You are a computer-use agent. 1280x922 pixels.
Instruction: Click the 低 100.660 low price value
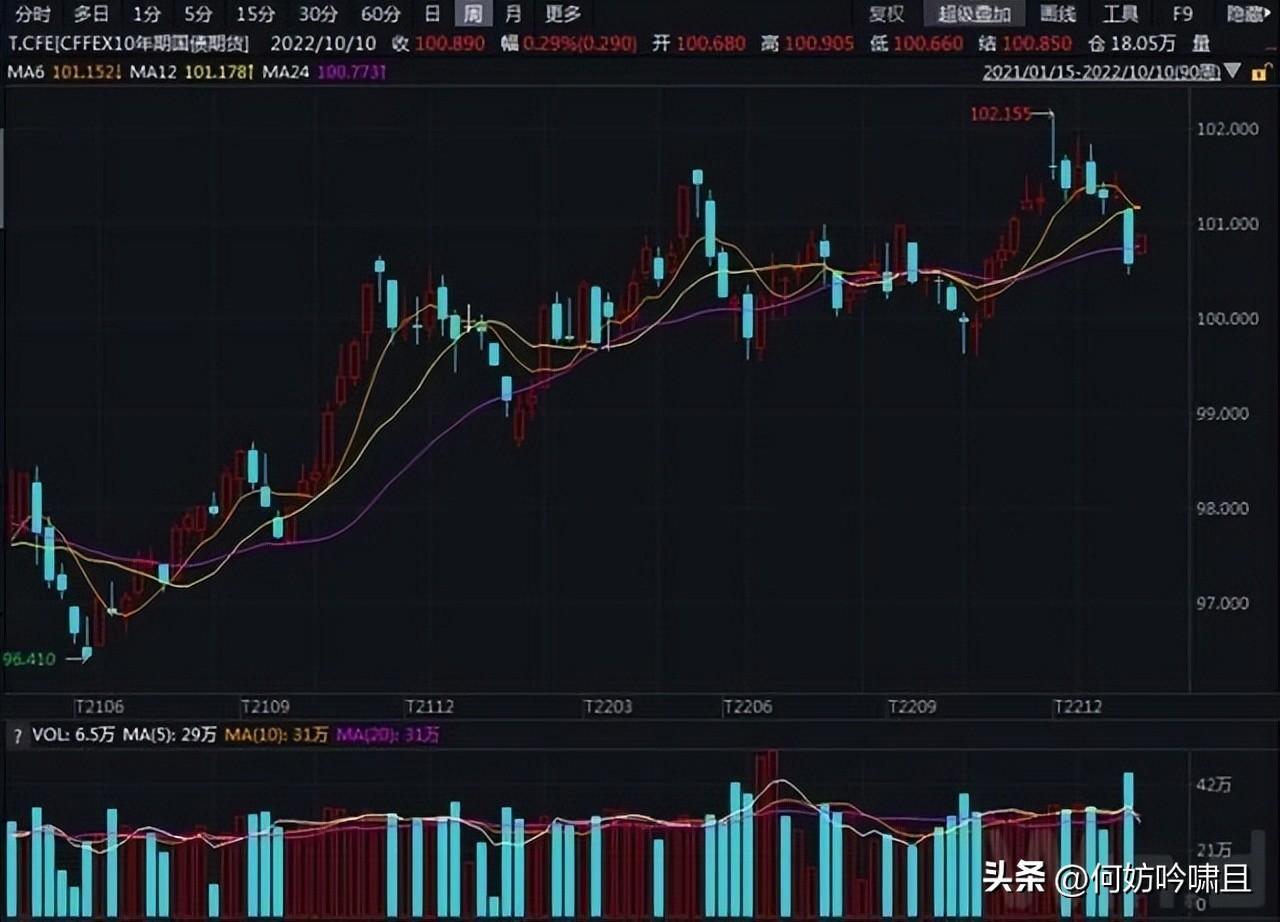tap(916, 43)
